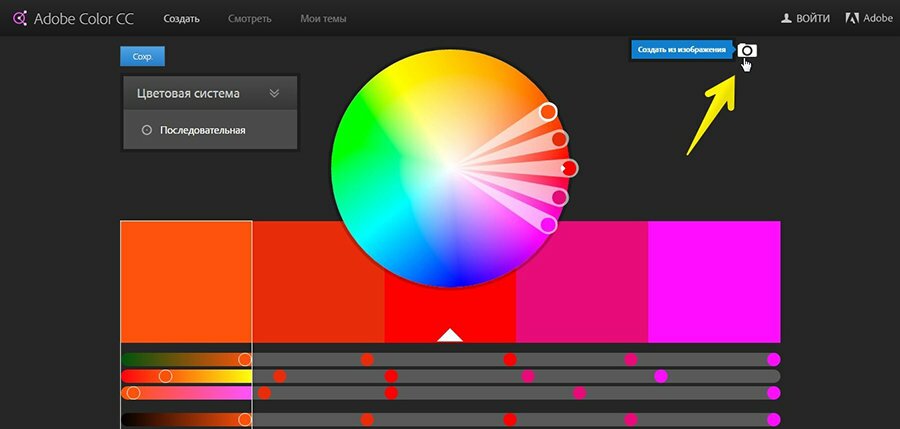Click the Цветовая система header text
The width and height of the screenshot is (900, 429).
188,93
